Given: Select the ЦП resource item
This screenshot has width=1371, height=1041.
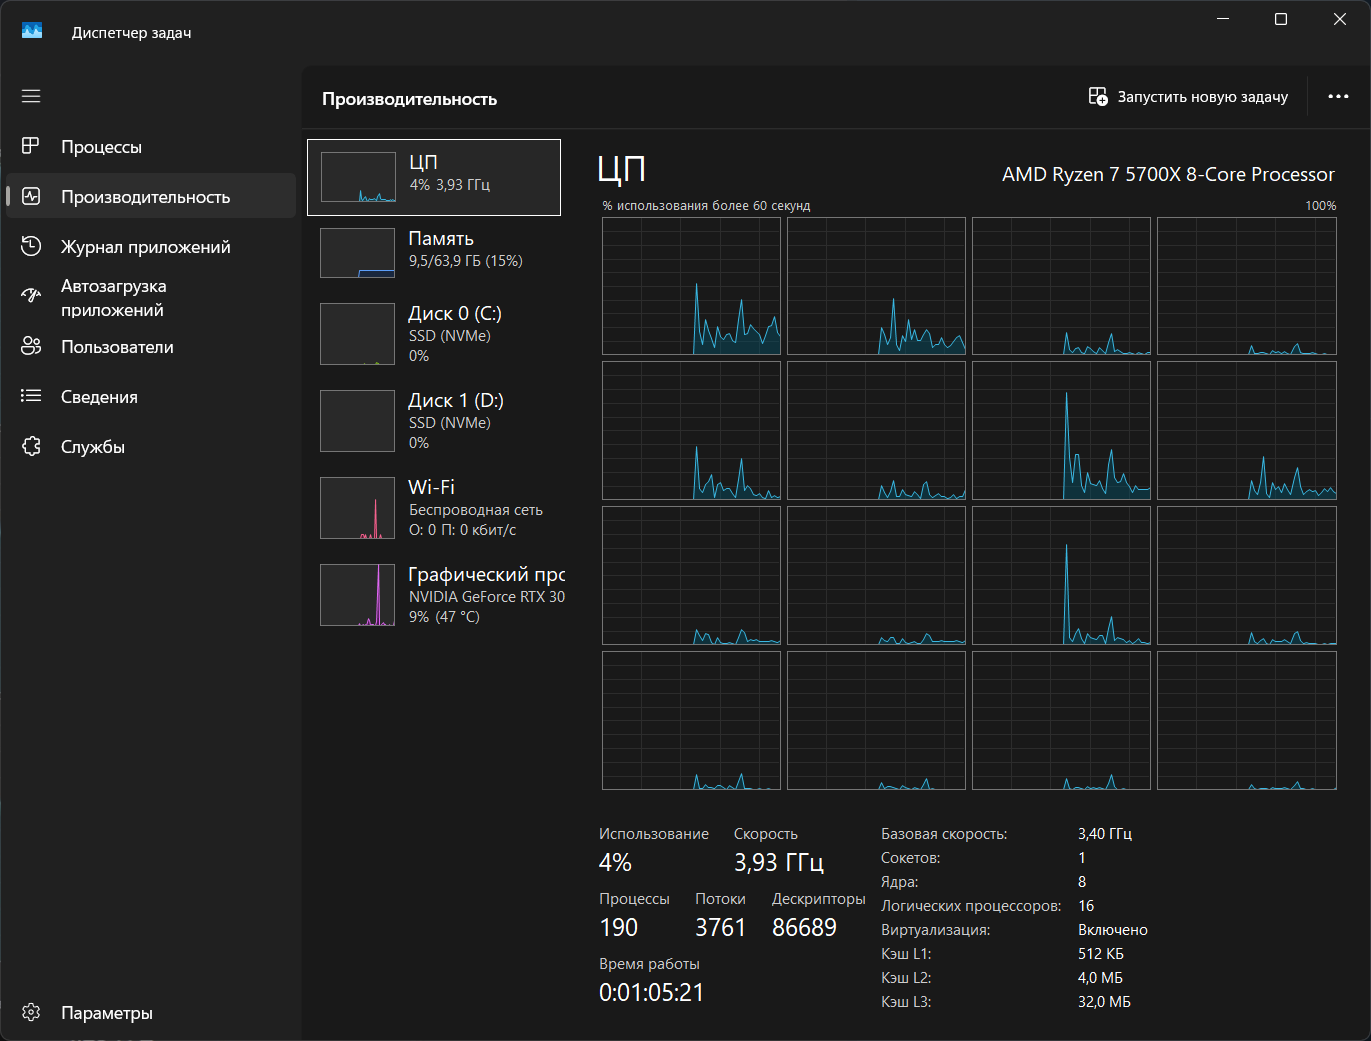Looking at the screenshot, I should click(x=434, y=177).
